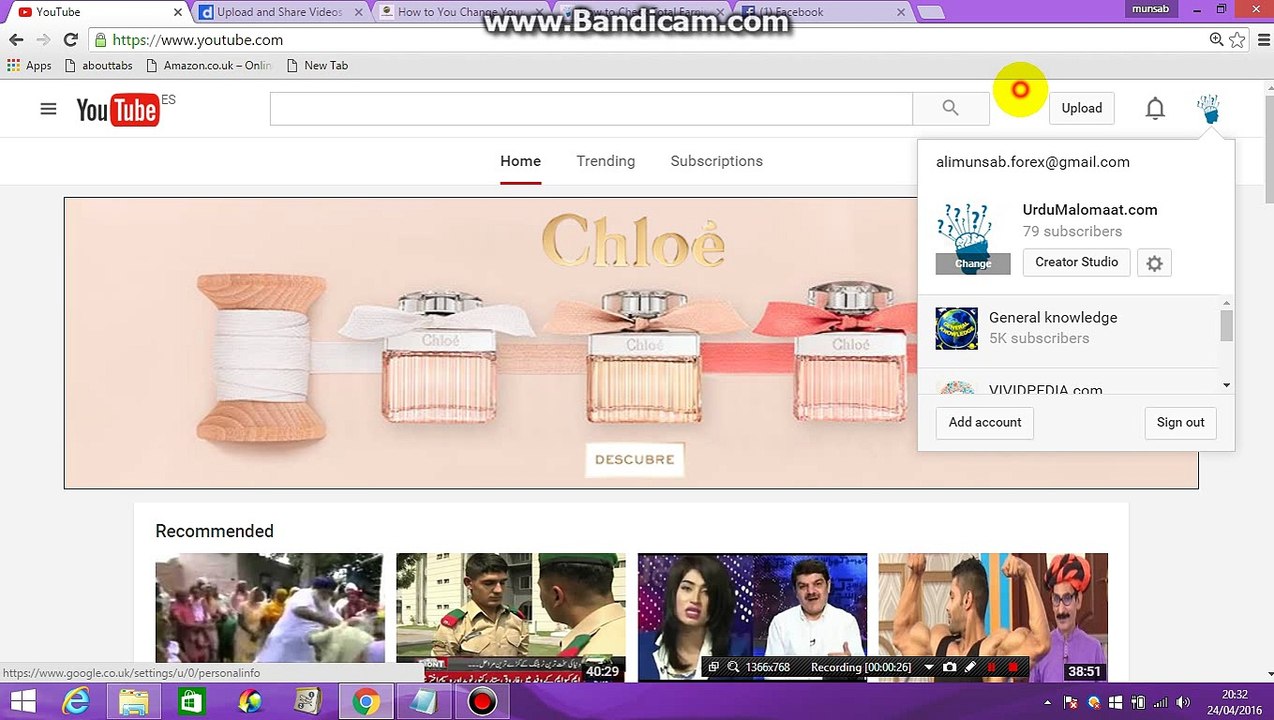Open the New Tab bookmark
Image resolution: width=1274 pixels, height=720 pixels.
317,65
